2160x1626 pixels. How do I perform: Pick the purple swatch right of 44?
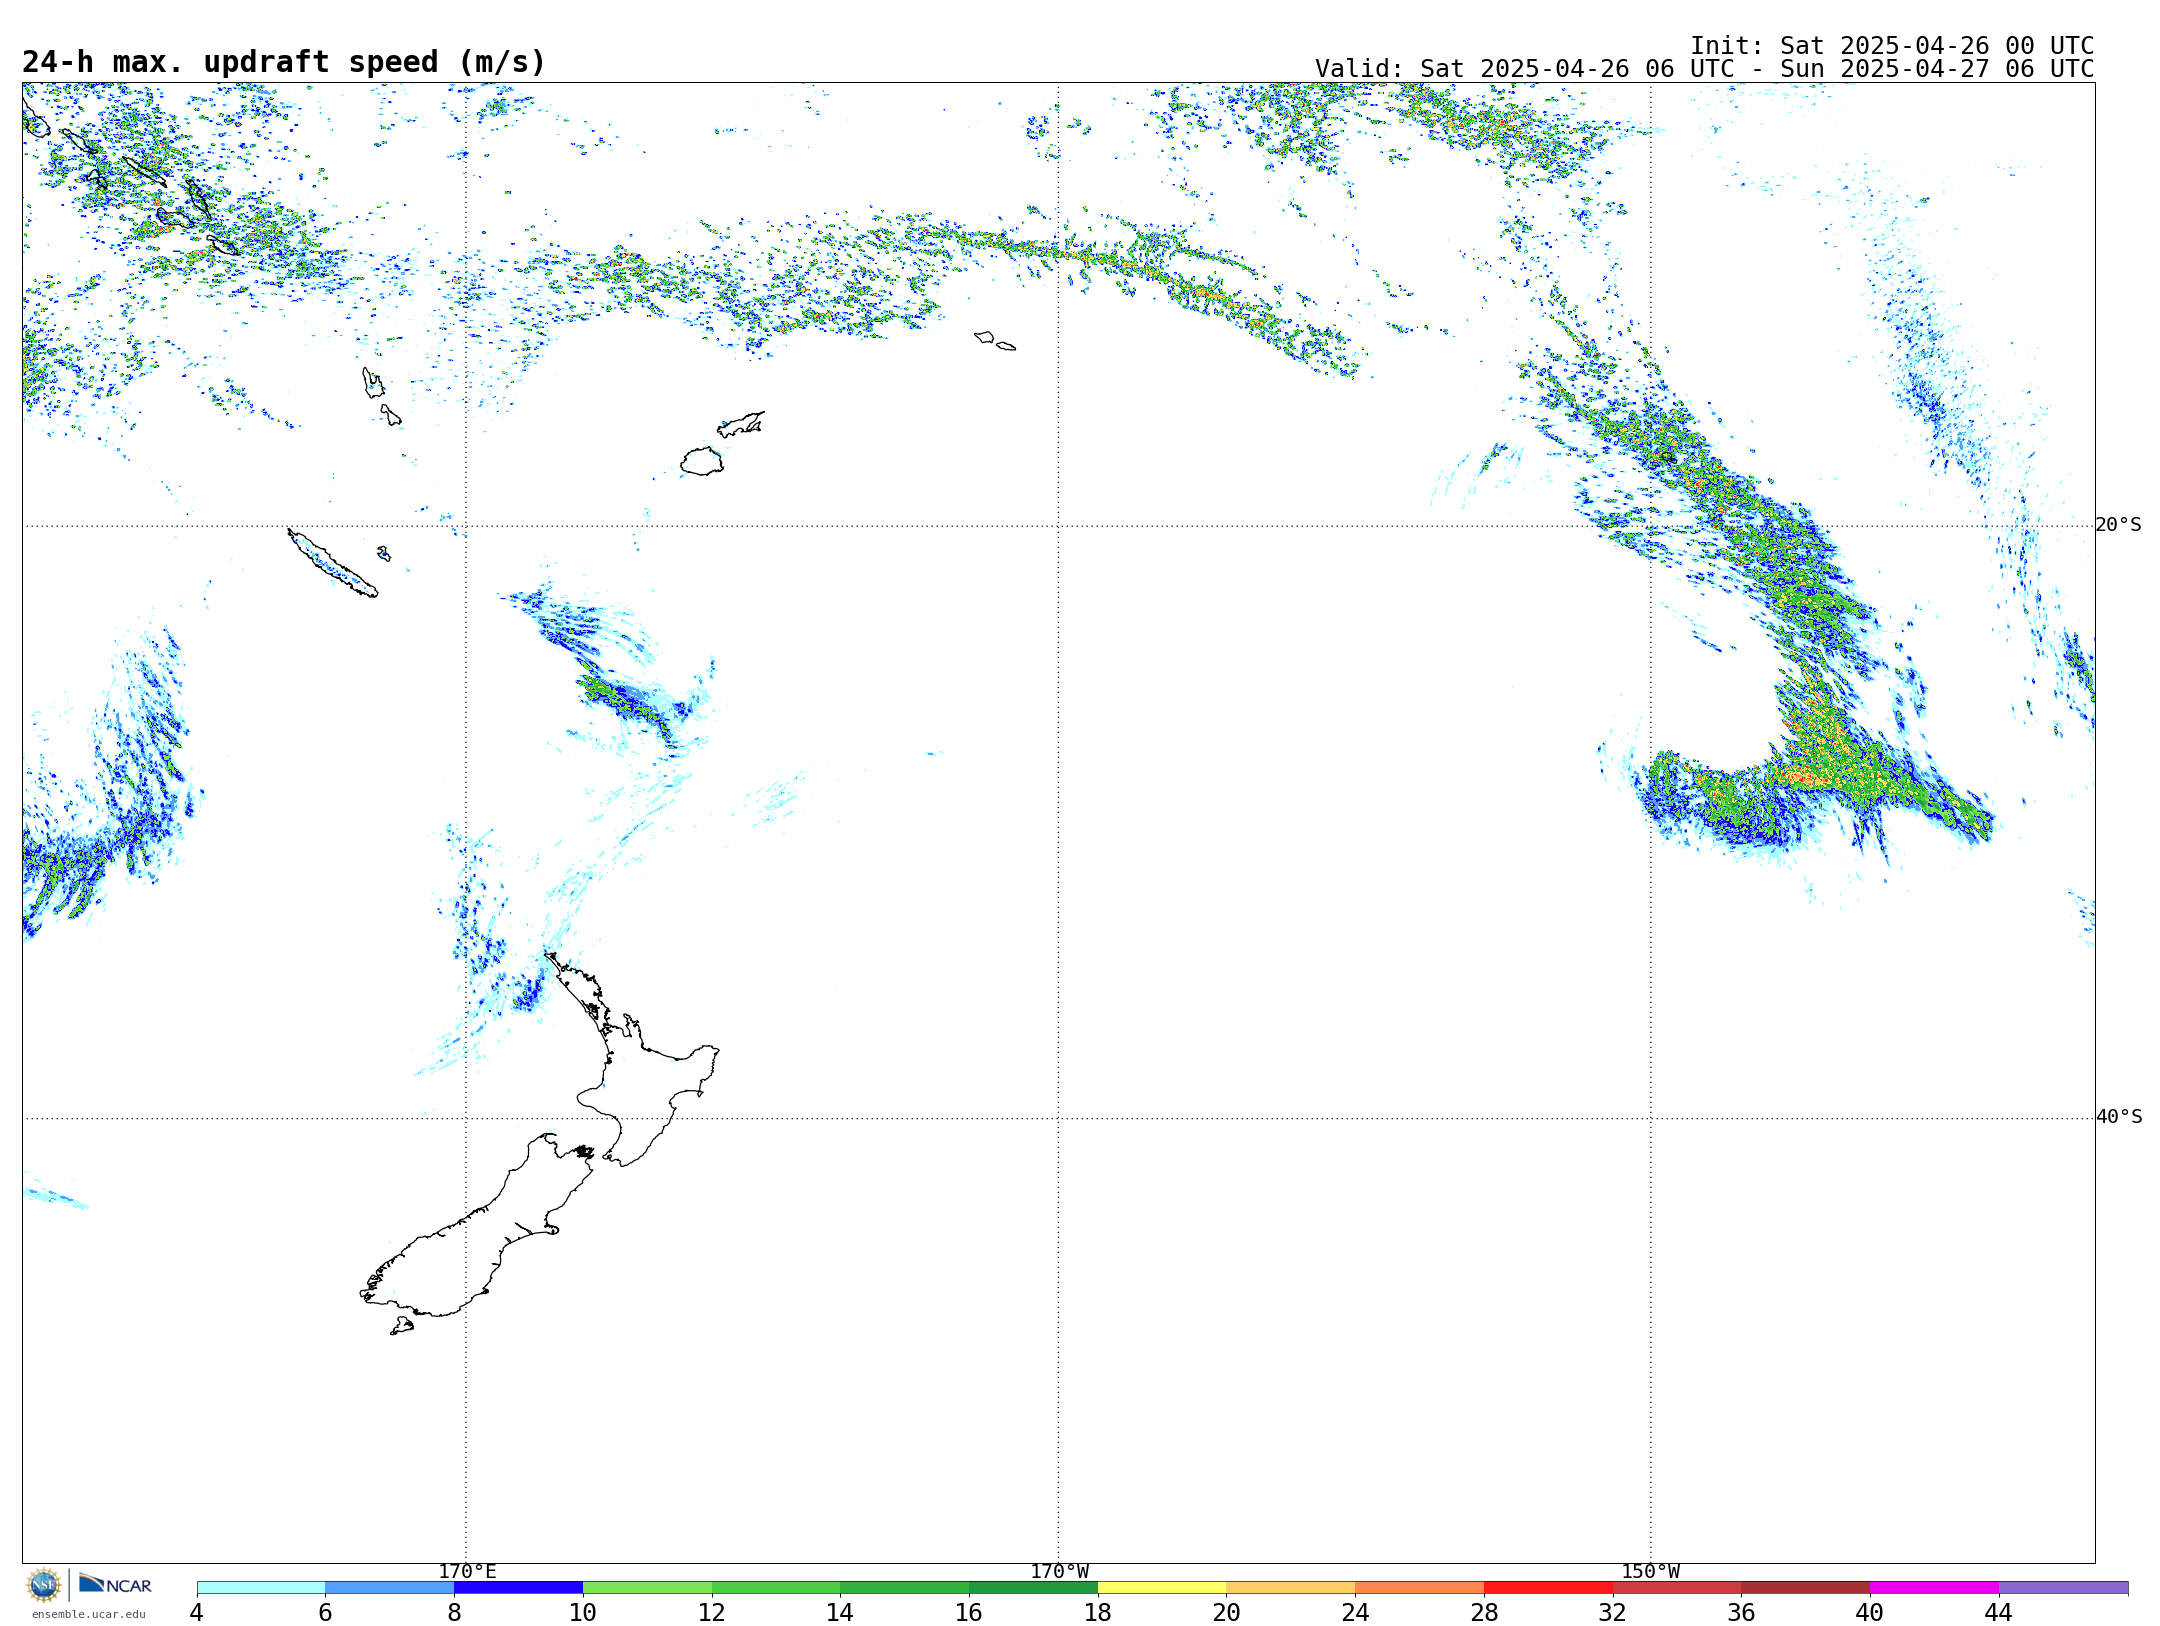tap(2064, 1588)
